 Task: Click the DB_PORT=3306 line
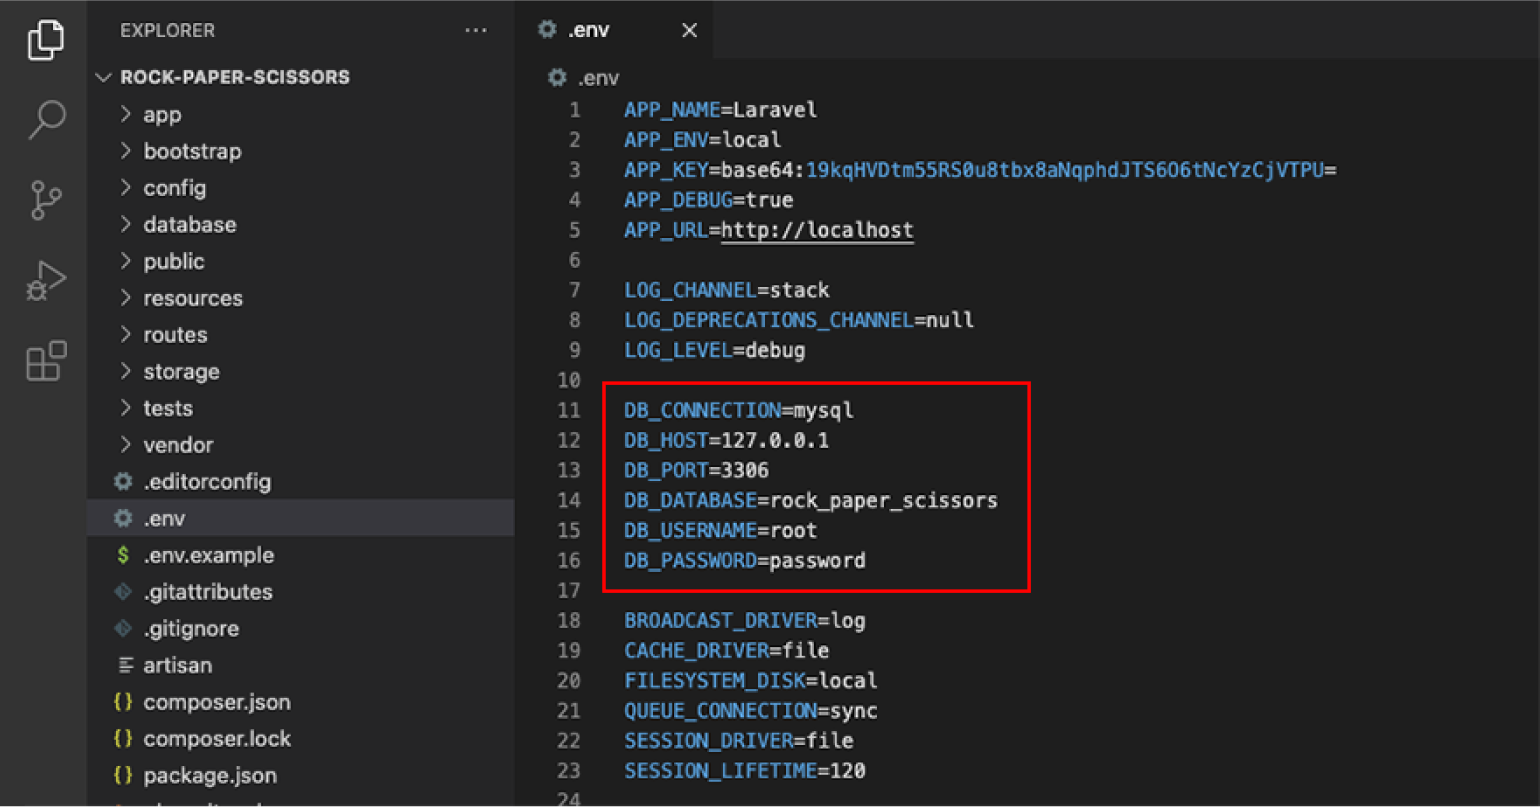697,470
